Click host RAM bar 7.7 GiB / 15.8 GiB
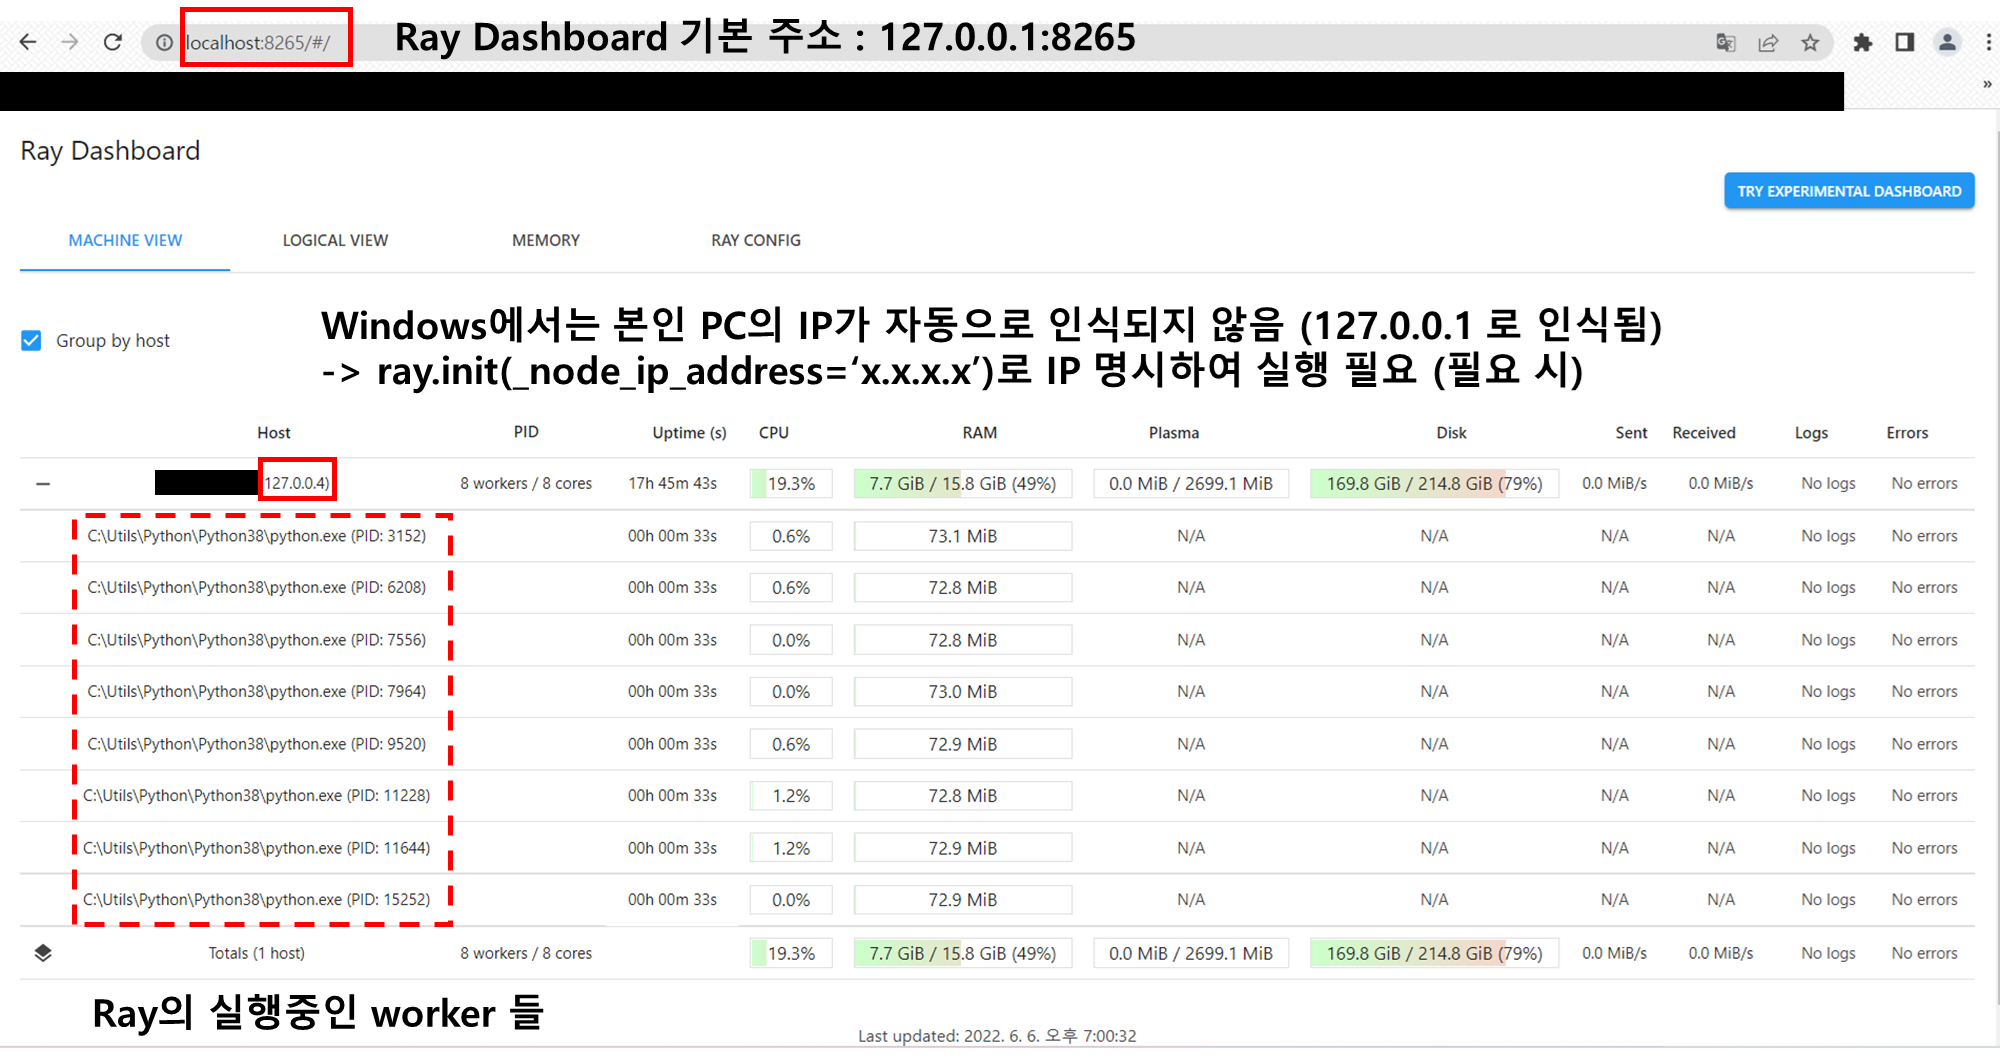This screenshot has width=2000, height=1058. pyautogui.click(x=963, y=484)
